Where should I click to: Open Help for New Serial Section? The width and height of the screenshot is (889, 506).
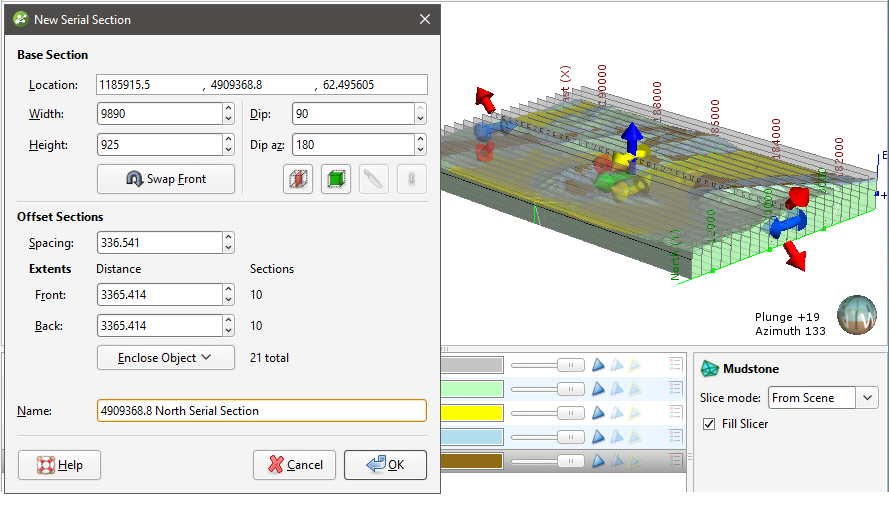click(59, 464)
